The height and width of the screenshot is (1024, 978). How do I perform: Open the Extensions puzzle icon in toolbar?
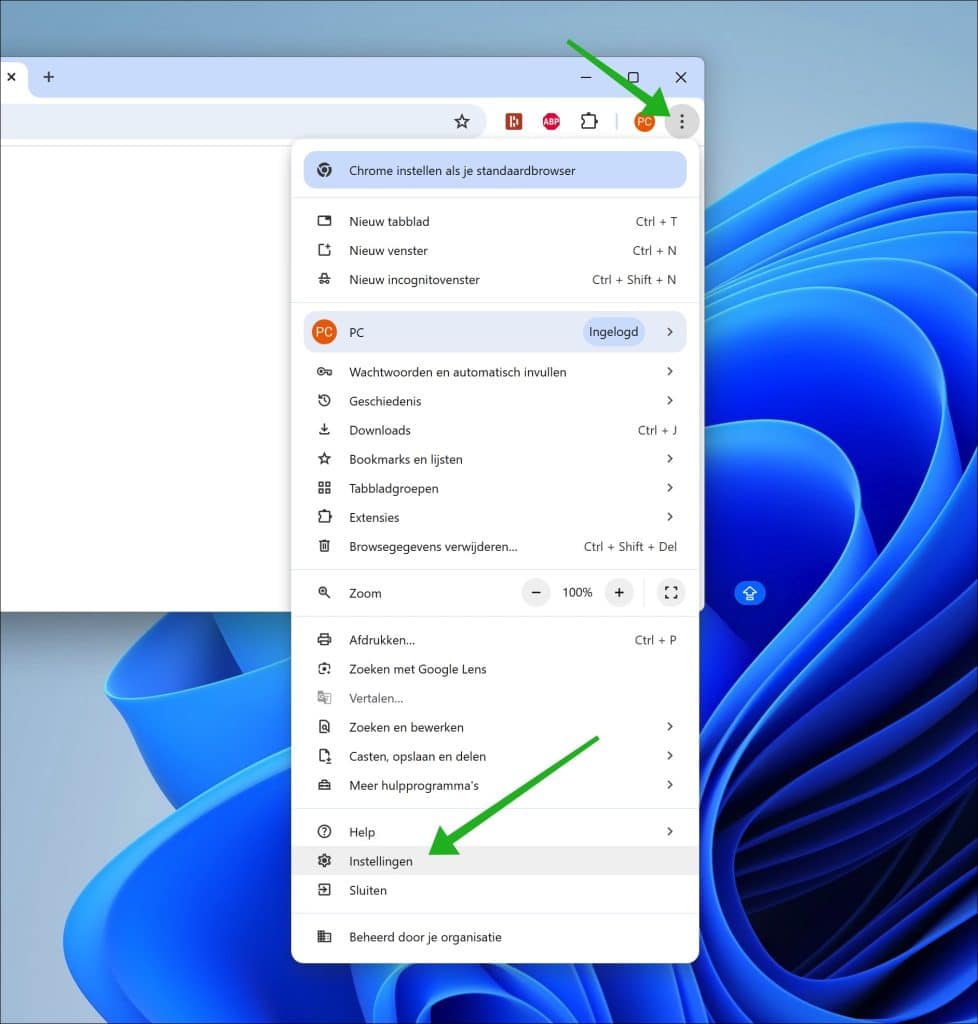(589, 121)
